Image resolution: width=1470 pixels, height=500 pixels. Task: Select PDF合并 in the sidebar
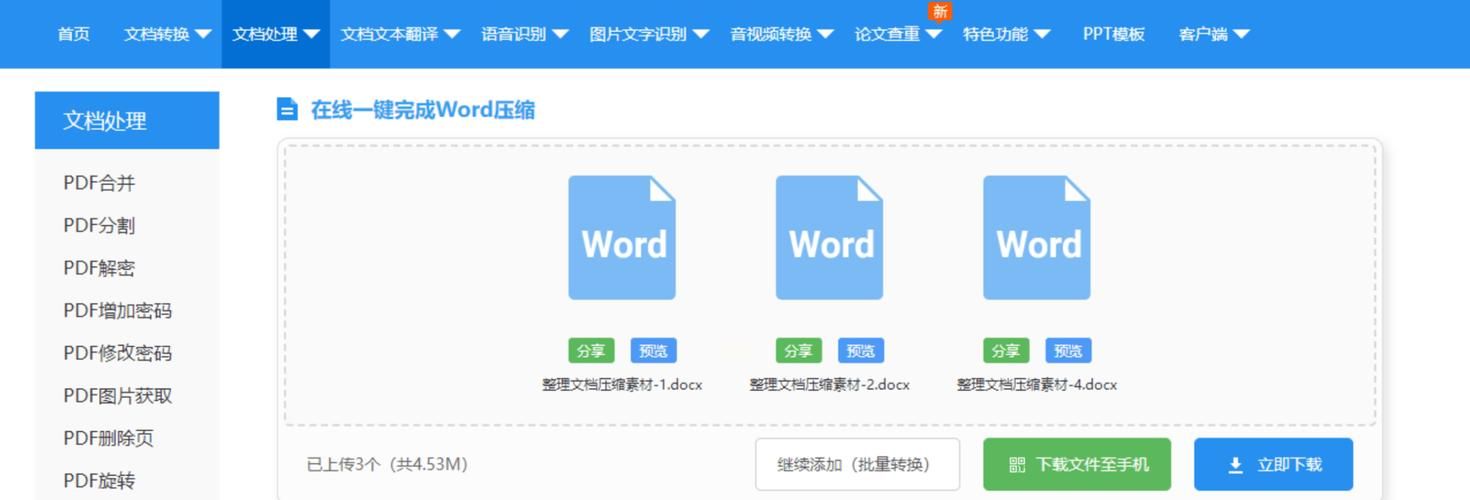[99, 183]
